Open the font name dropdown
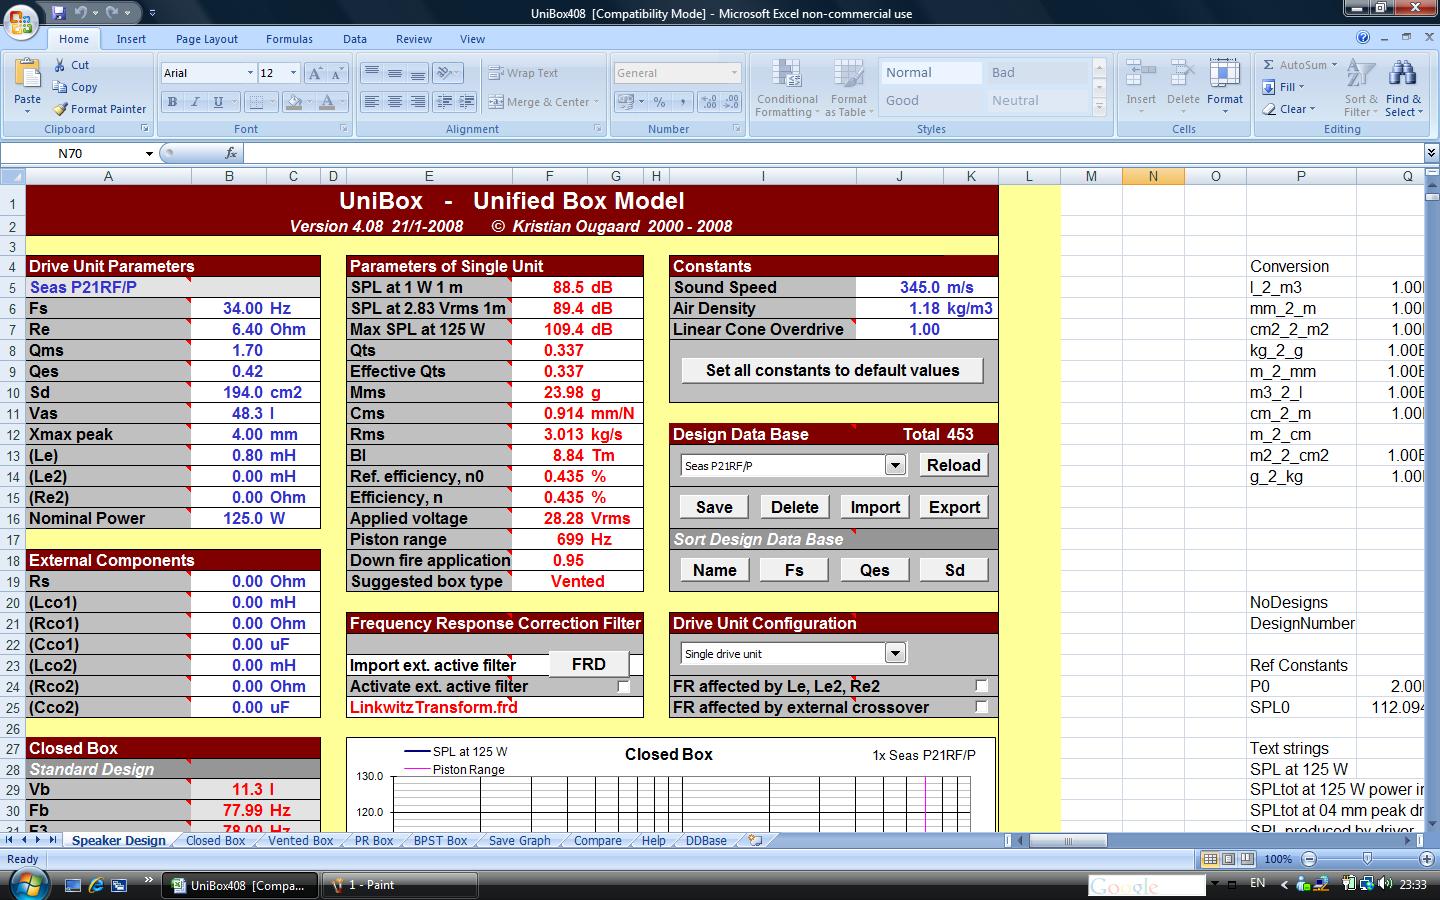This screenshot has height=900, width=1440. [250, 73]
